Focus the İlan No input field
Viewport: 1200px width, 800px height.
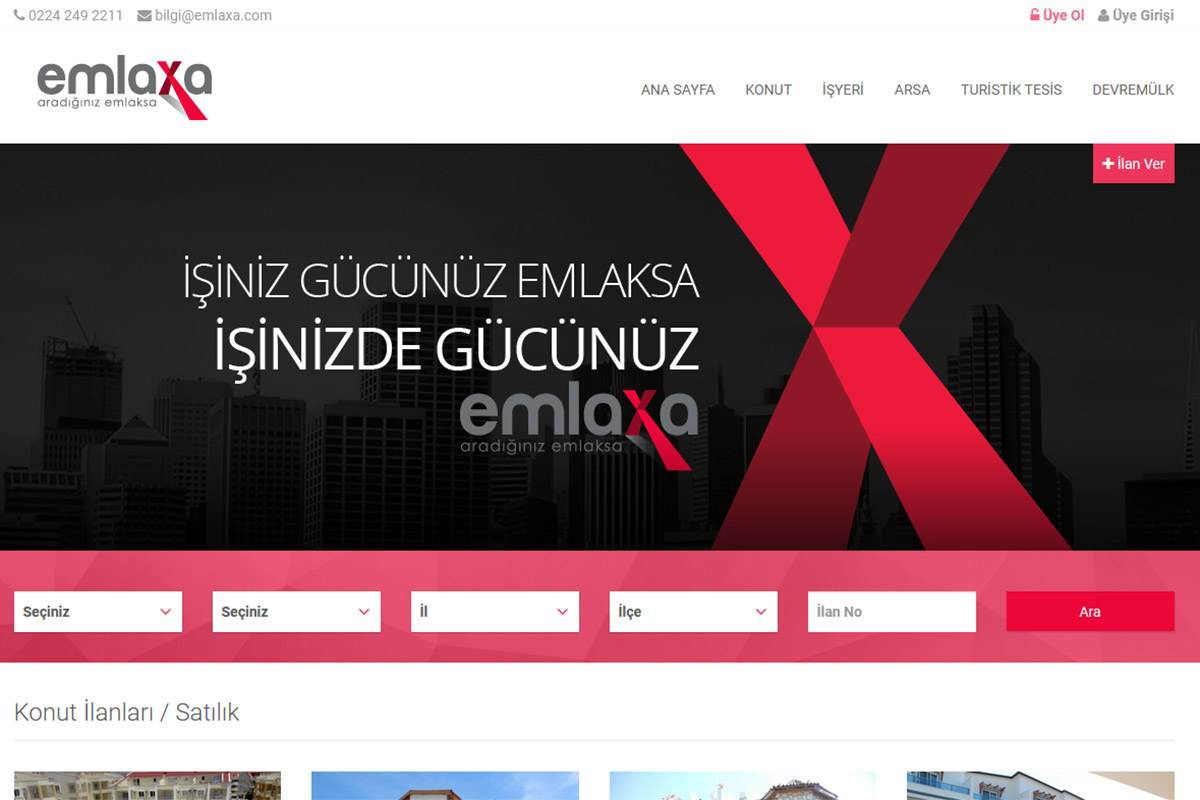(891, 612)
